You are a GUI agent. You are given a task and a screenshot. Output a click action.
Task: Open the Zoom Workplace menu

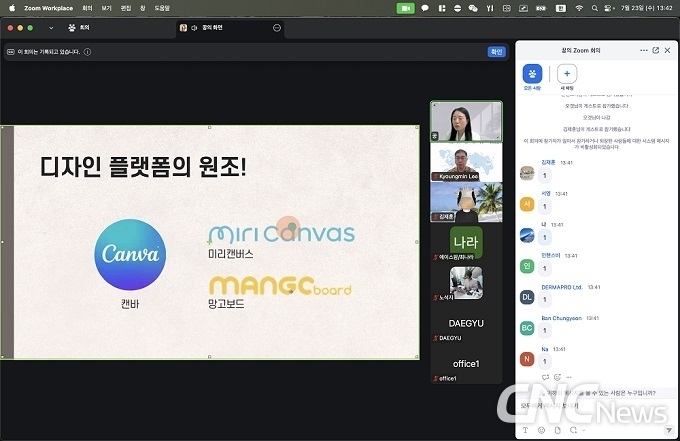coord(48,8)
